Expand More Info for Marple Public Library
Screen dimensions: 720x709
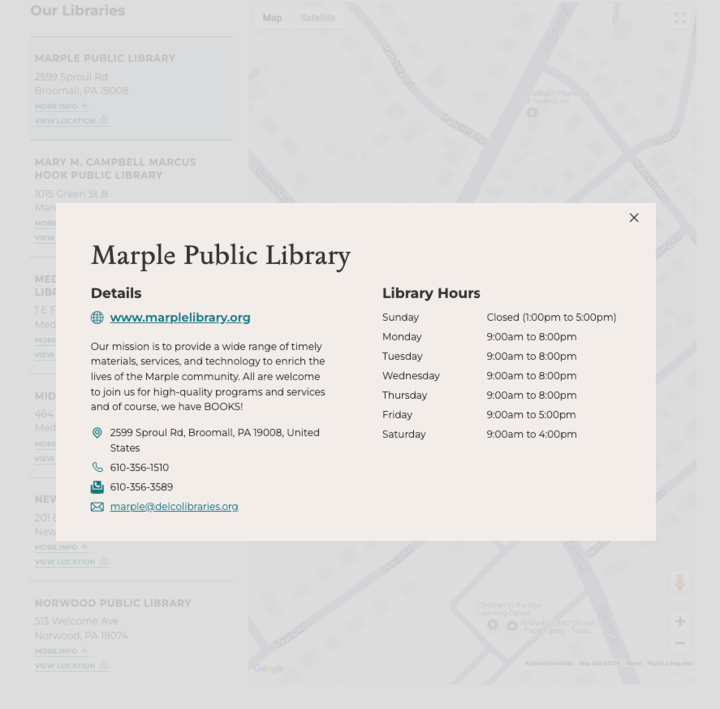[x=61, y=106]
